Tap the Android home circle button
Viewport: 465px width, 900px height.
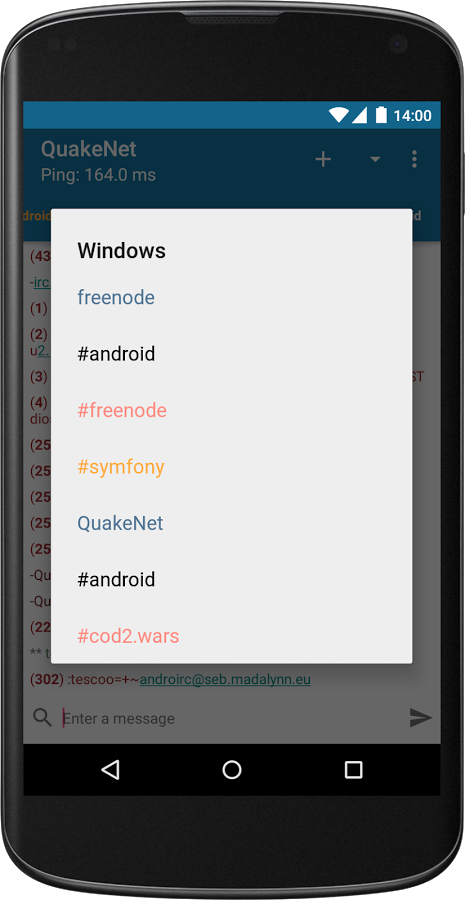pos(232,770)
